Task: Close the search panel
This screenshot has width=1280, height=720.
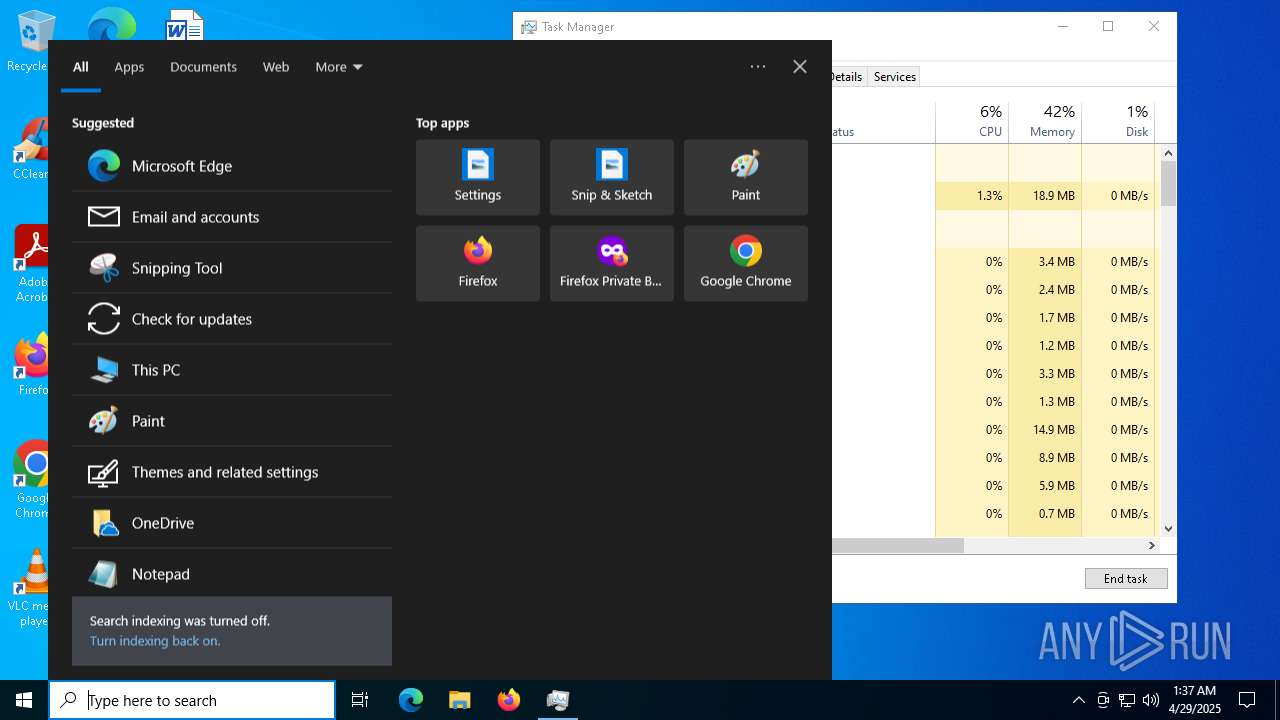Action: pos(800,67)
